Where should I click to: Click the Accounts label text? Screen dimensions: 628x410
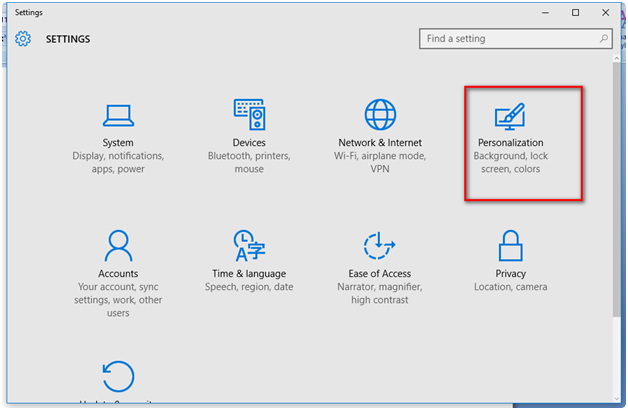118,273
